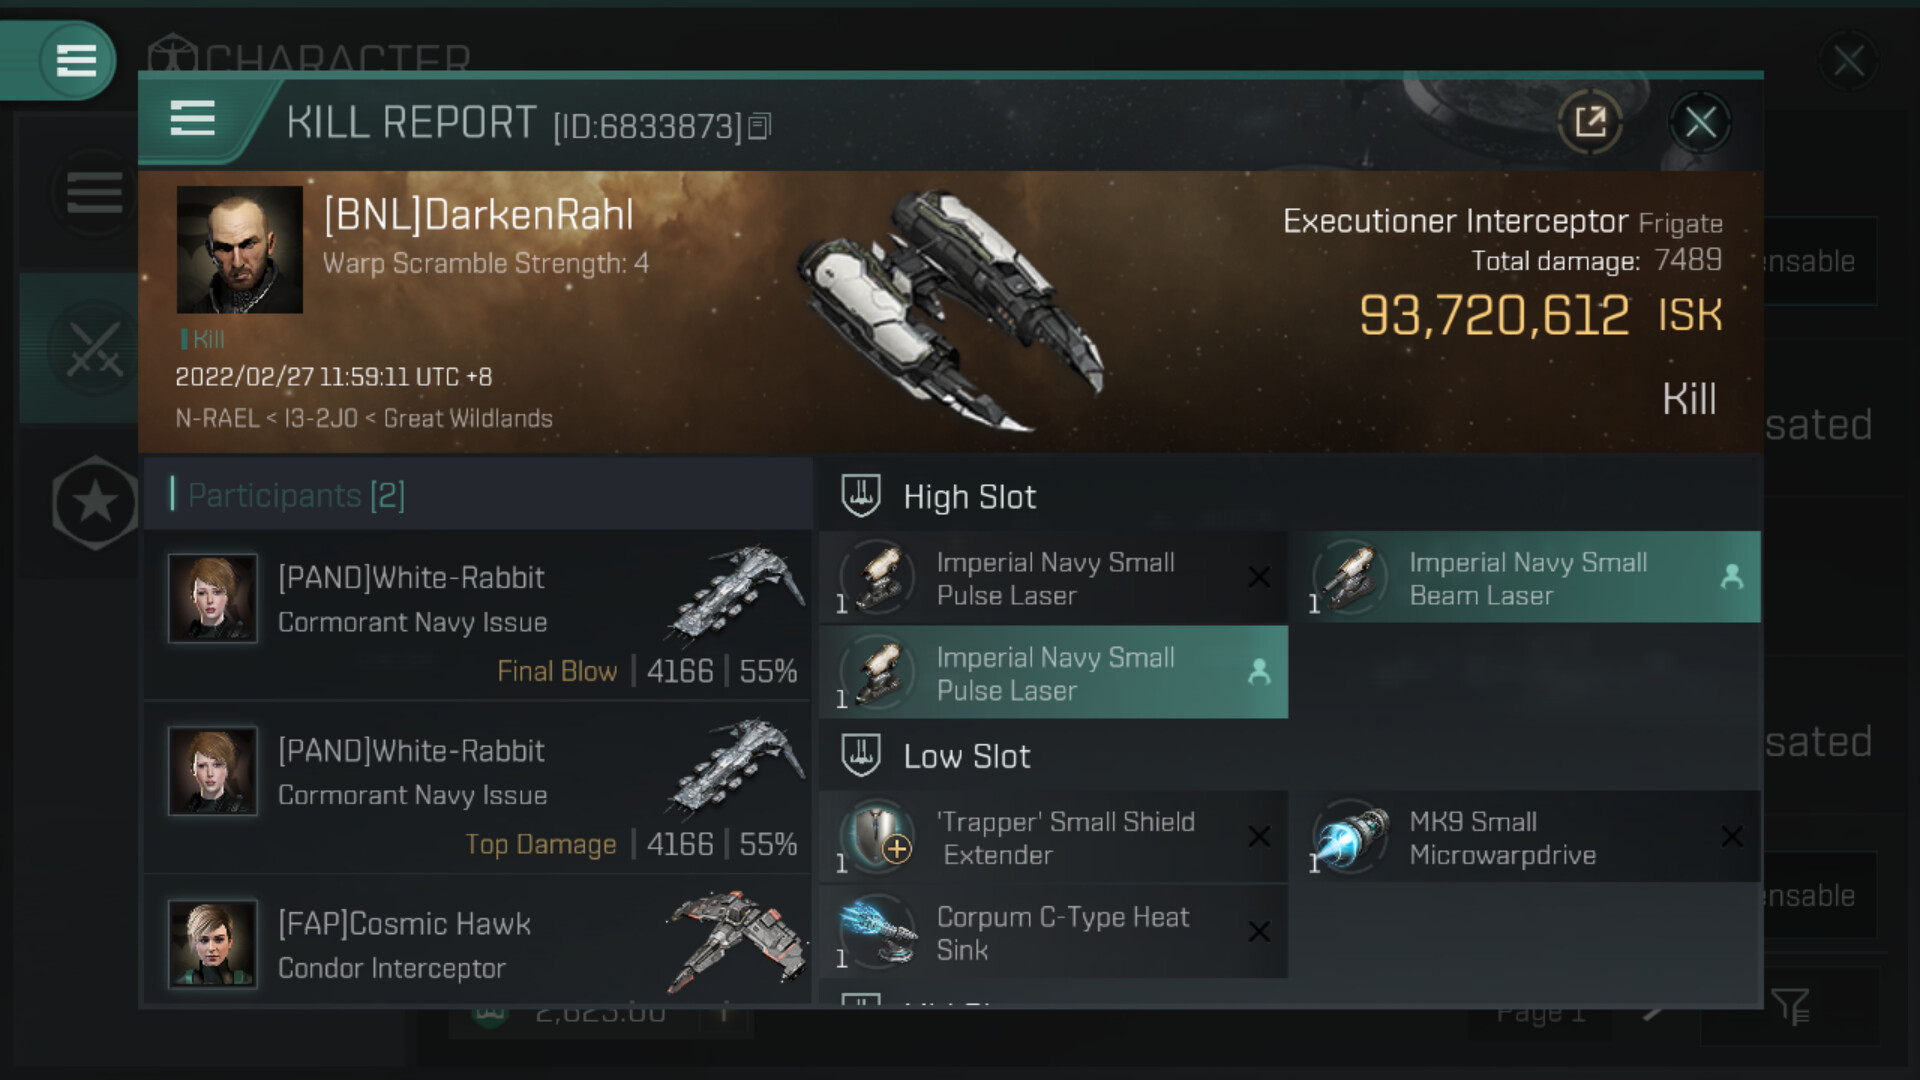The height and width of the screenshot is (1080, 1920).
Task: Copy the kill report ID
Action: click(760, 127)
